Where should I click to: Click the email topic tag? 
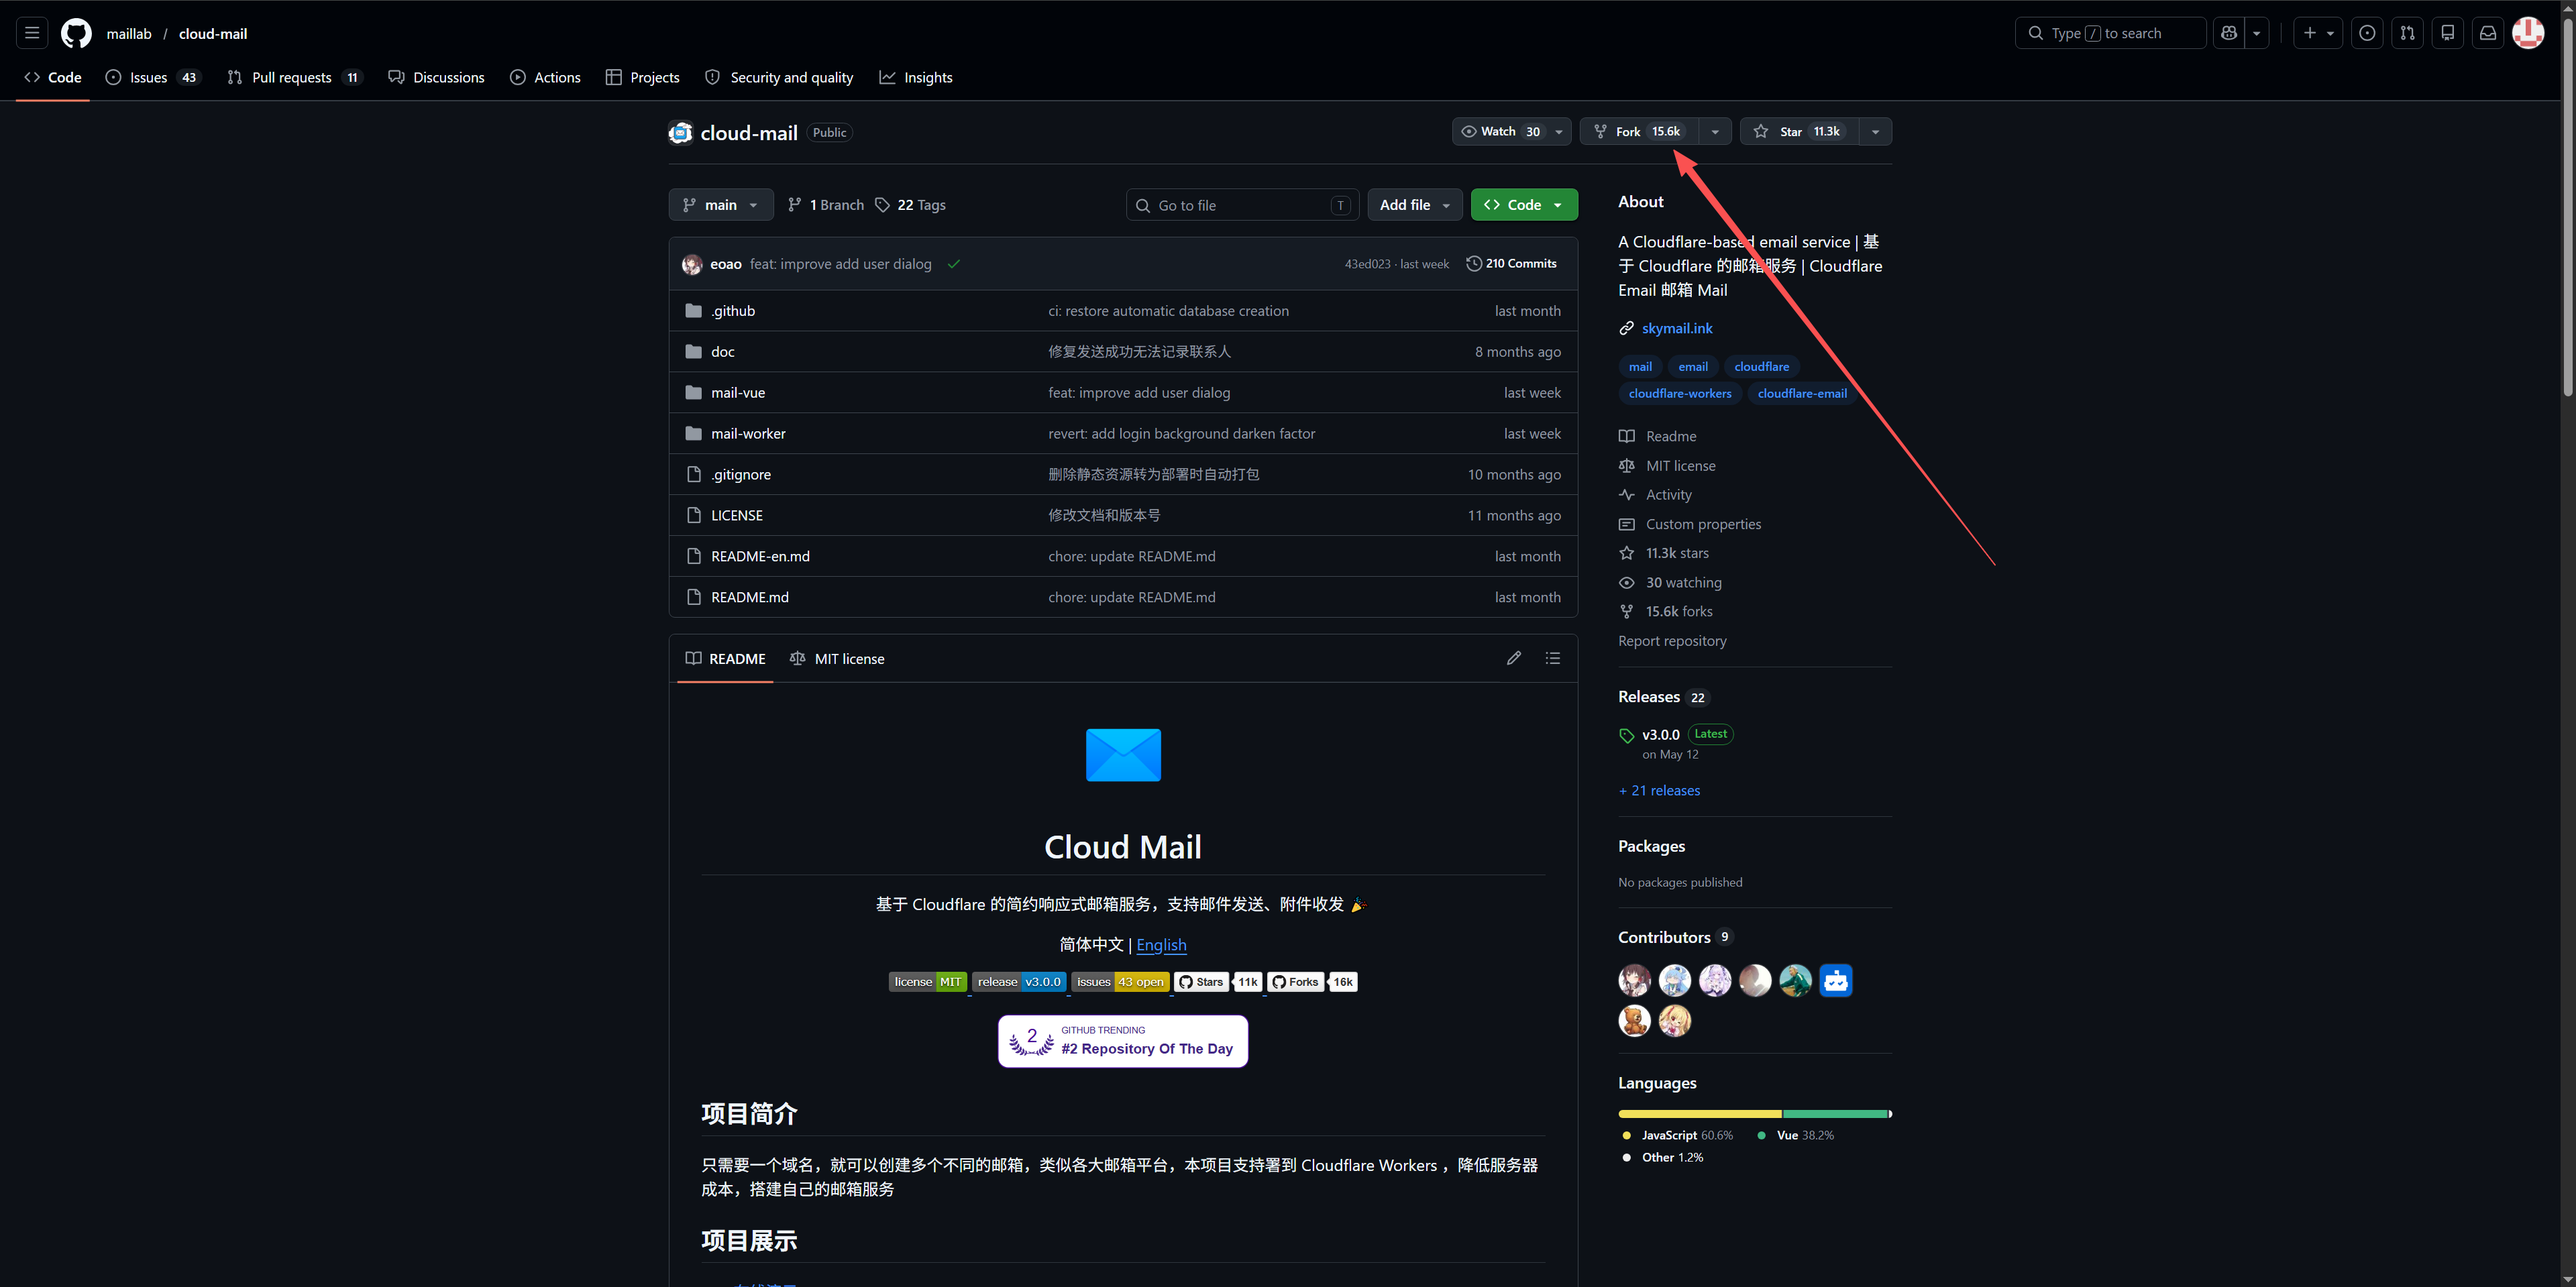coord(1693,366)
